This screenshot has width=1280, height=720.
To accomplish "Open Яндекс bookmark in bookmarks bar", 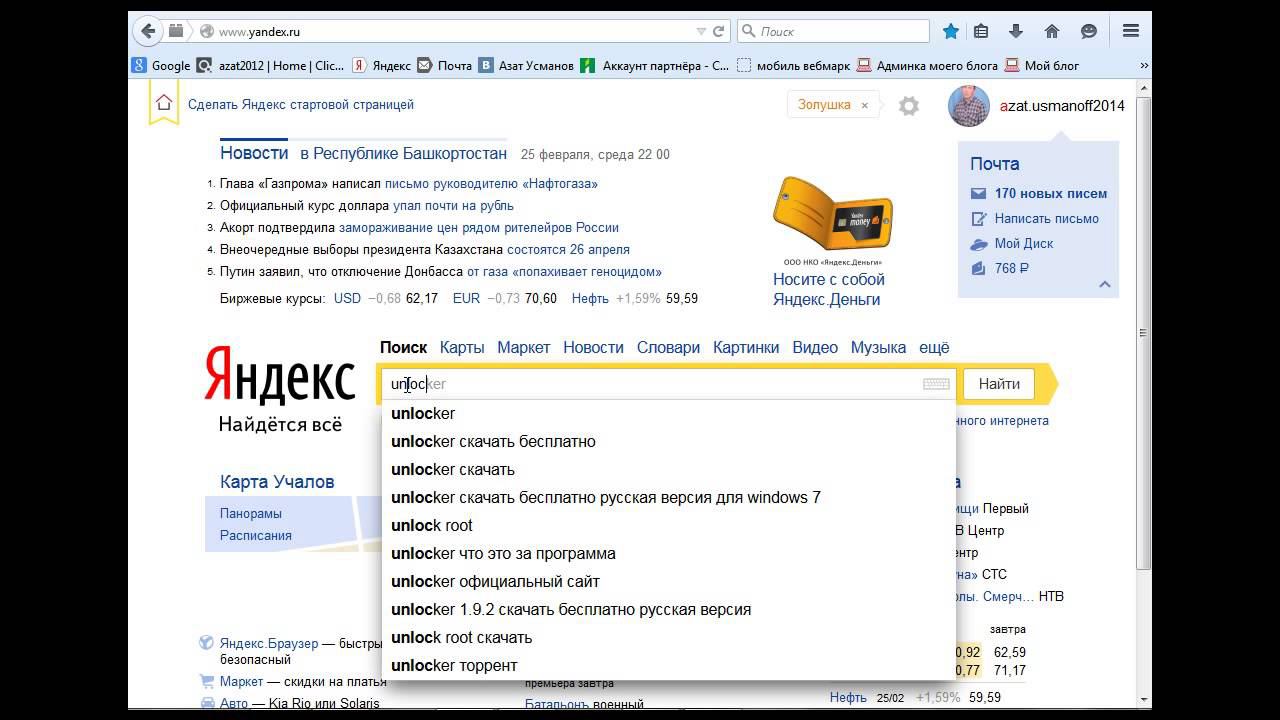I will pos(382,65).
